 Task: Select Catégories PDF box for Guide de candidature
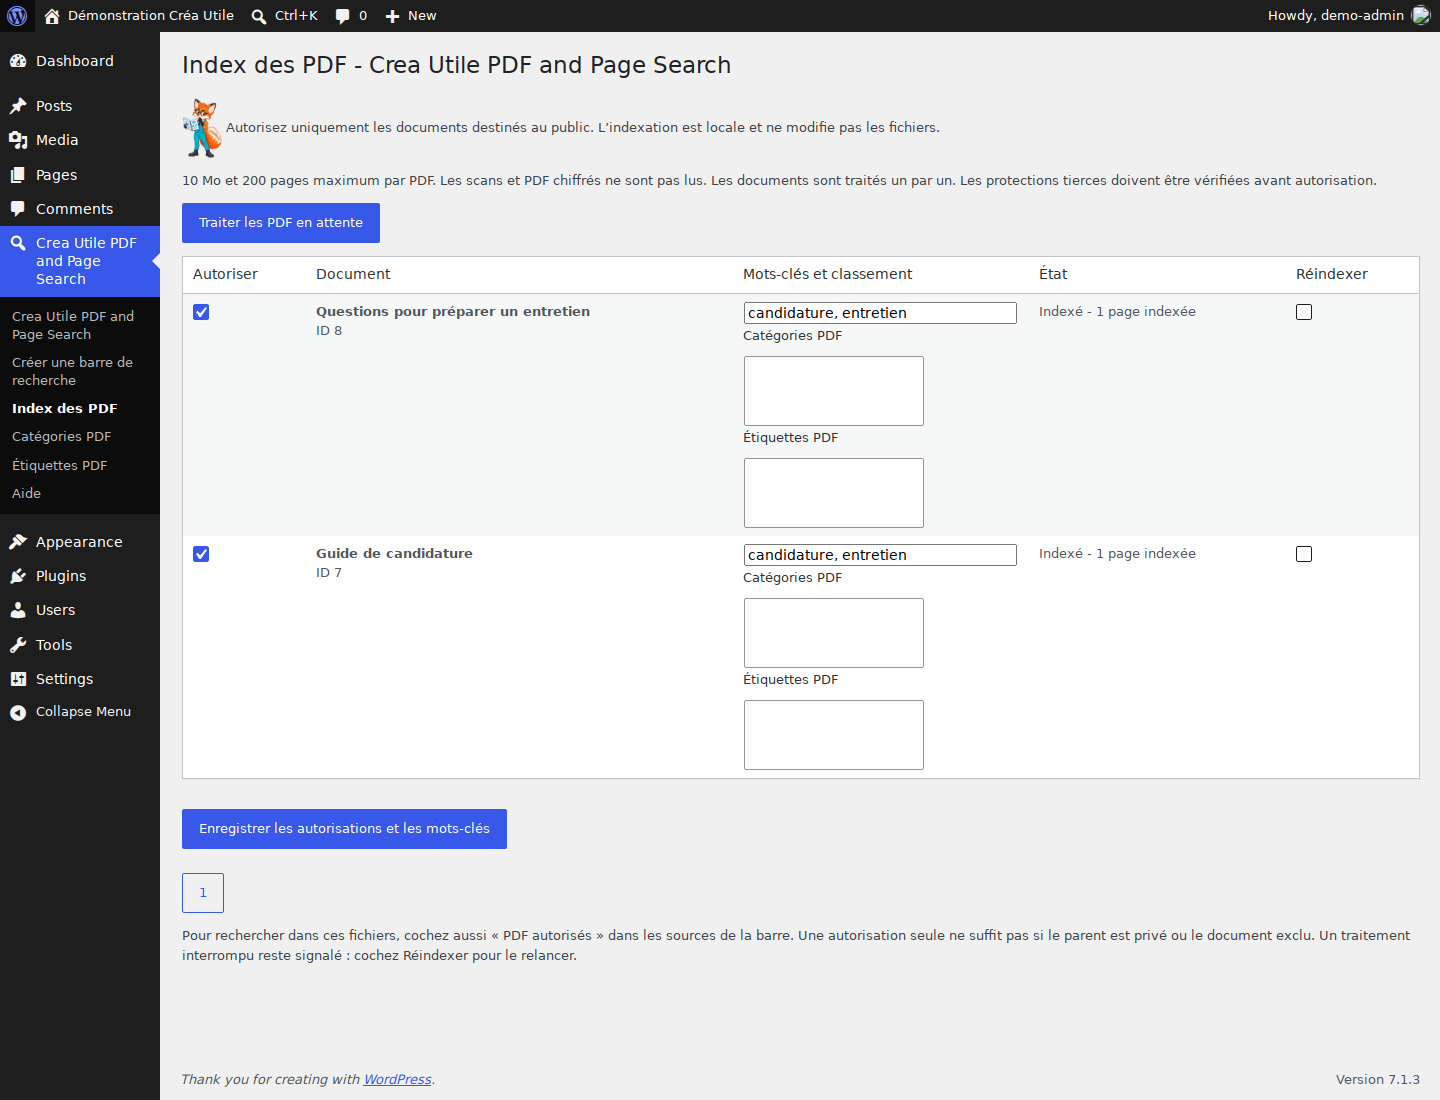[x=834, y=633]
